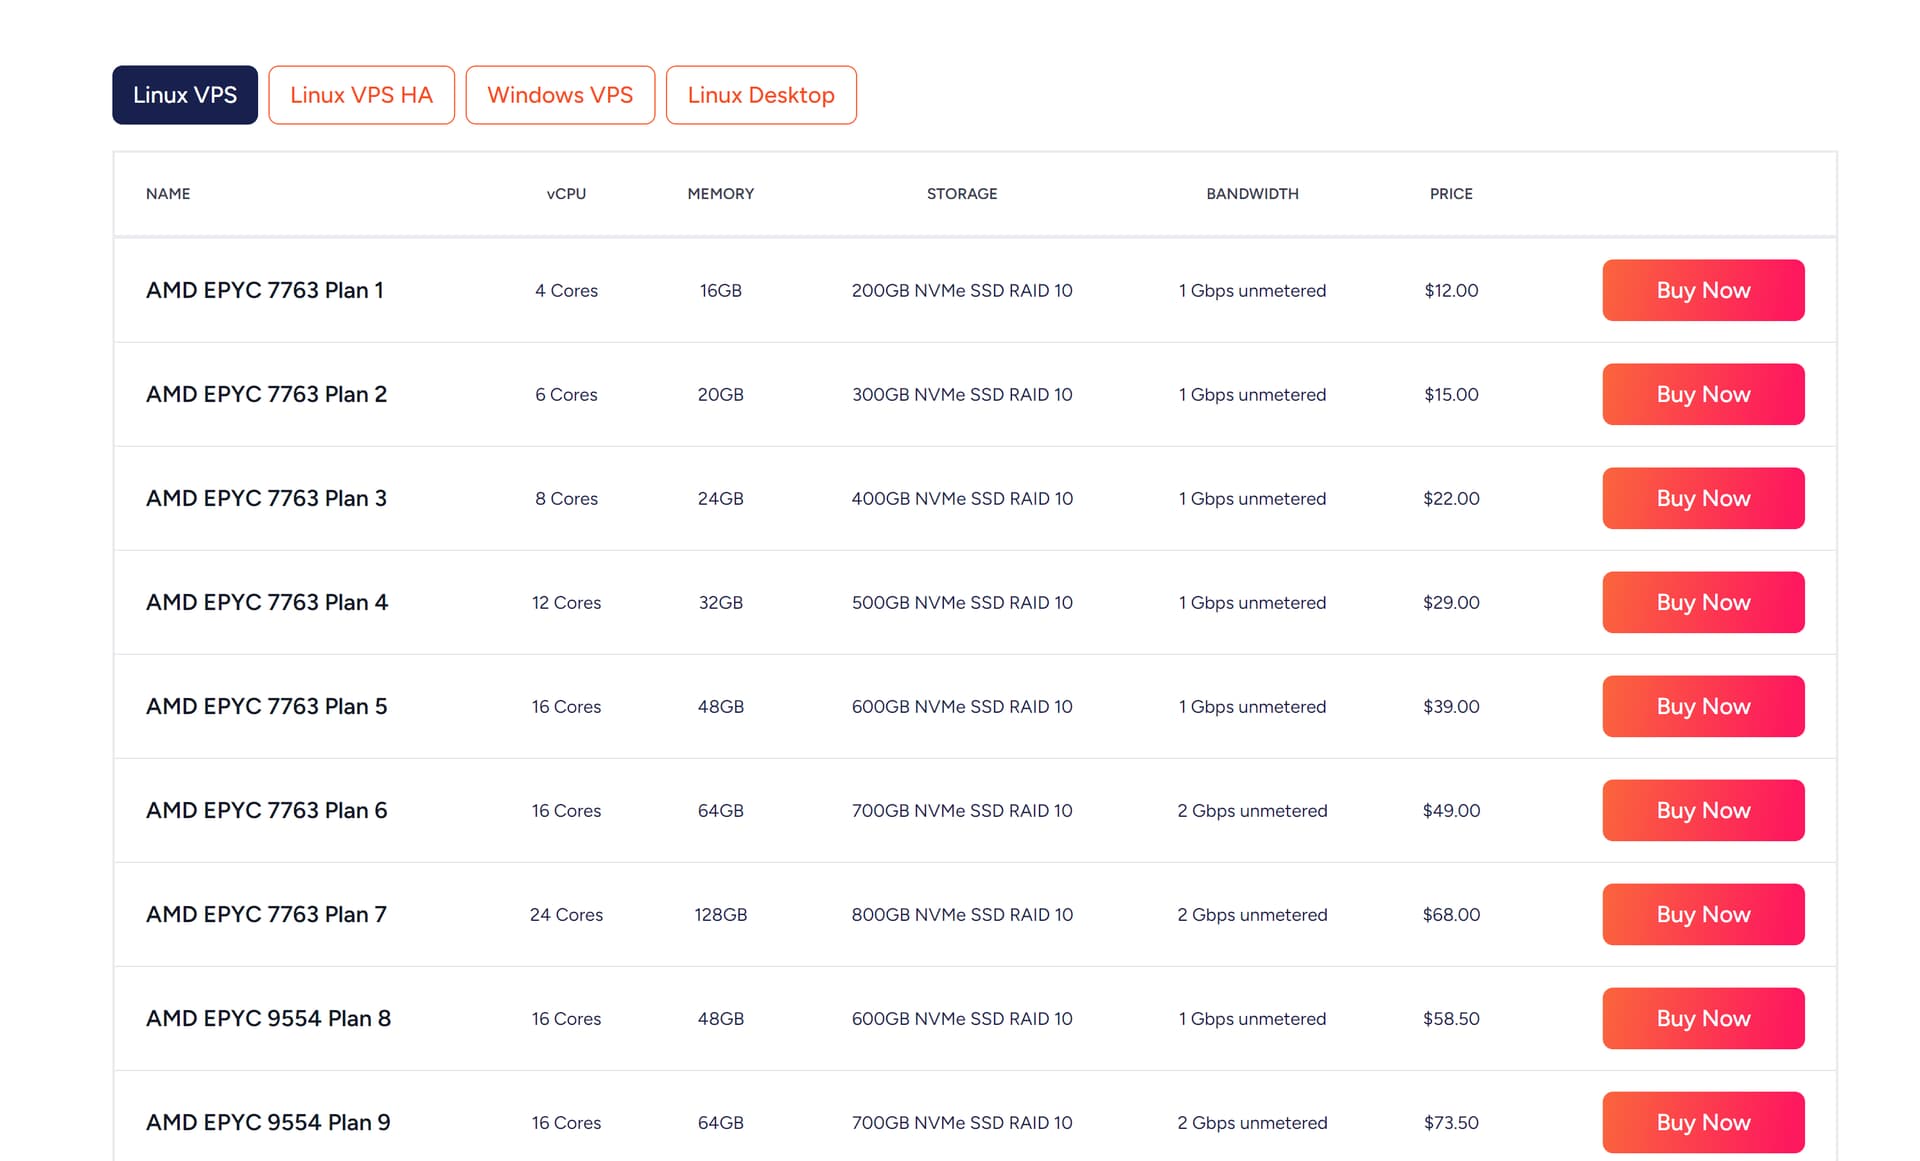1920x1161 pixels.
Task: Click 300GB NVMe SSD RAID 10 storage
Action: coord(962,394)
